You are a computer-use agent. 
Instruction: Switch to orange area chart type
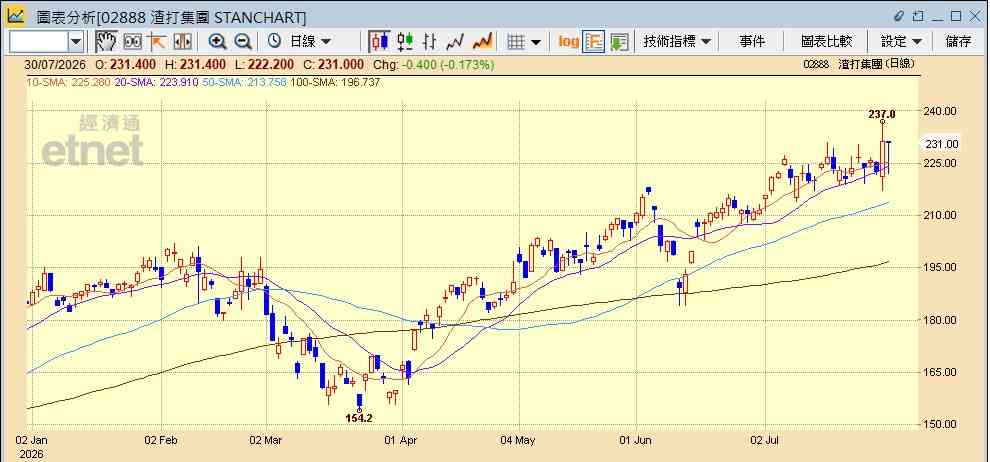(x=482, y=42)
